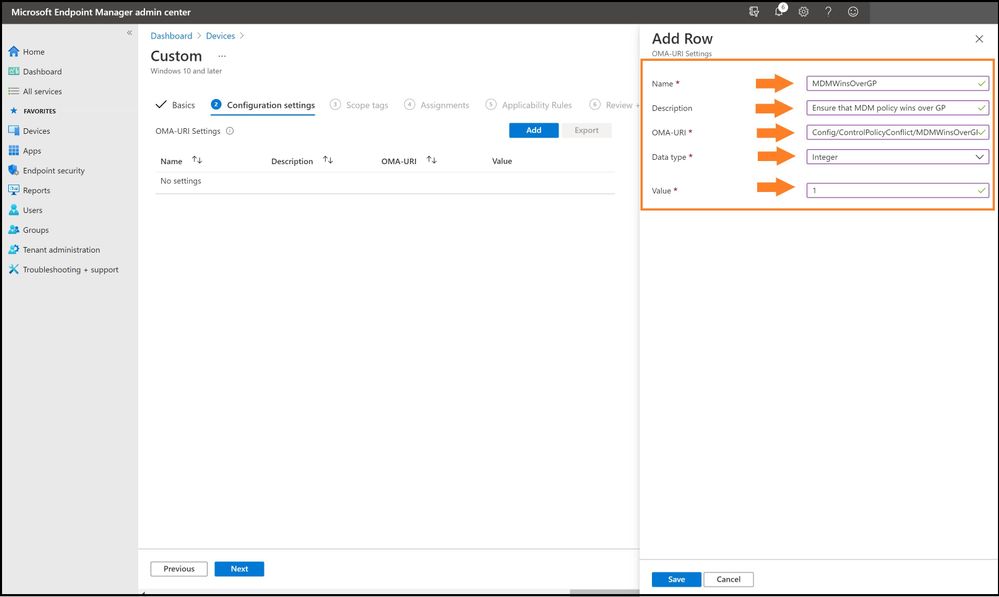Focus the Value input field
The image size is (999, 597).
point(897,190)
